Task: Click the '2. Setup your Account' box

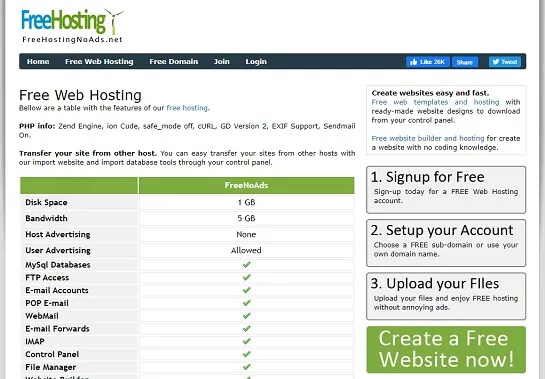Action: point(446,243)
